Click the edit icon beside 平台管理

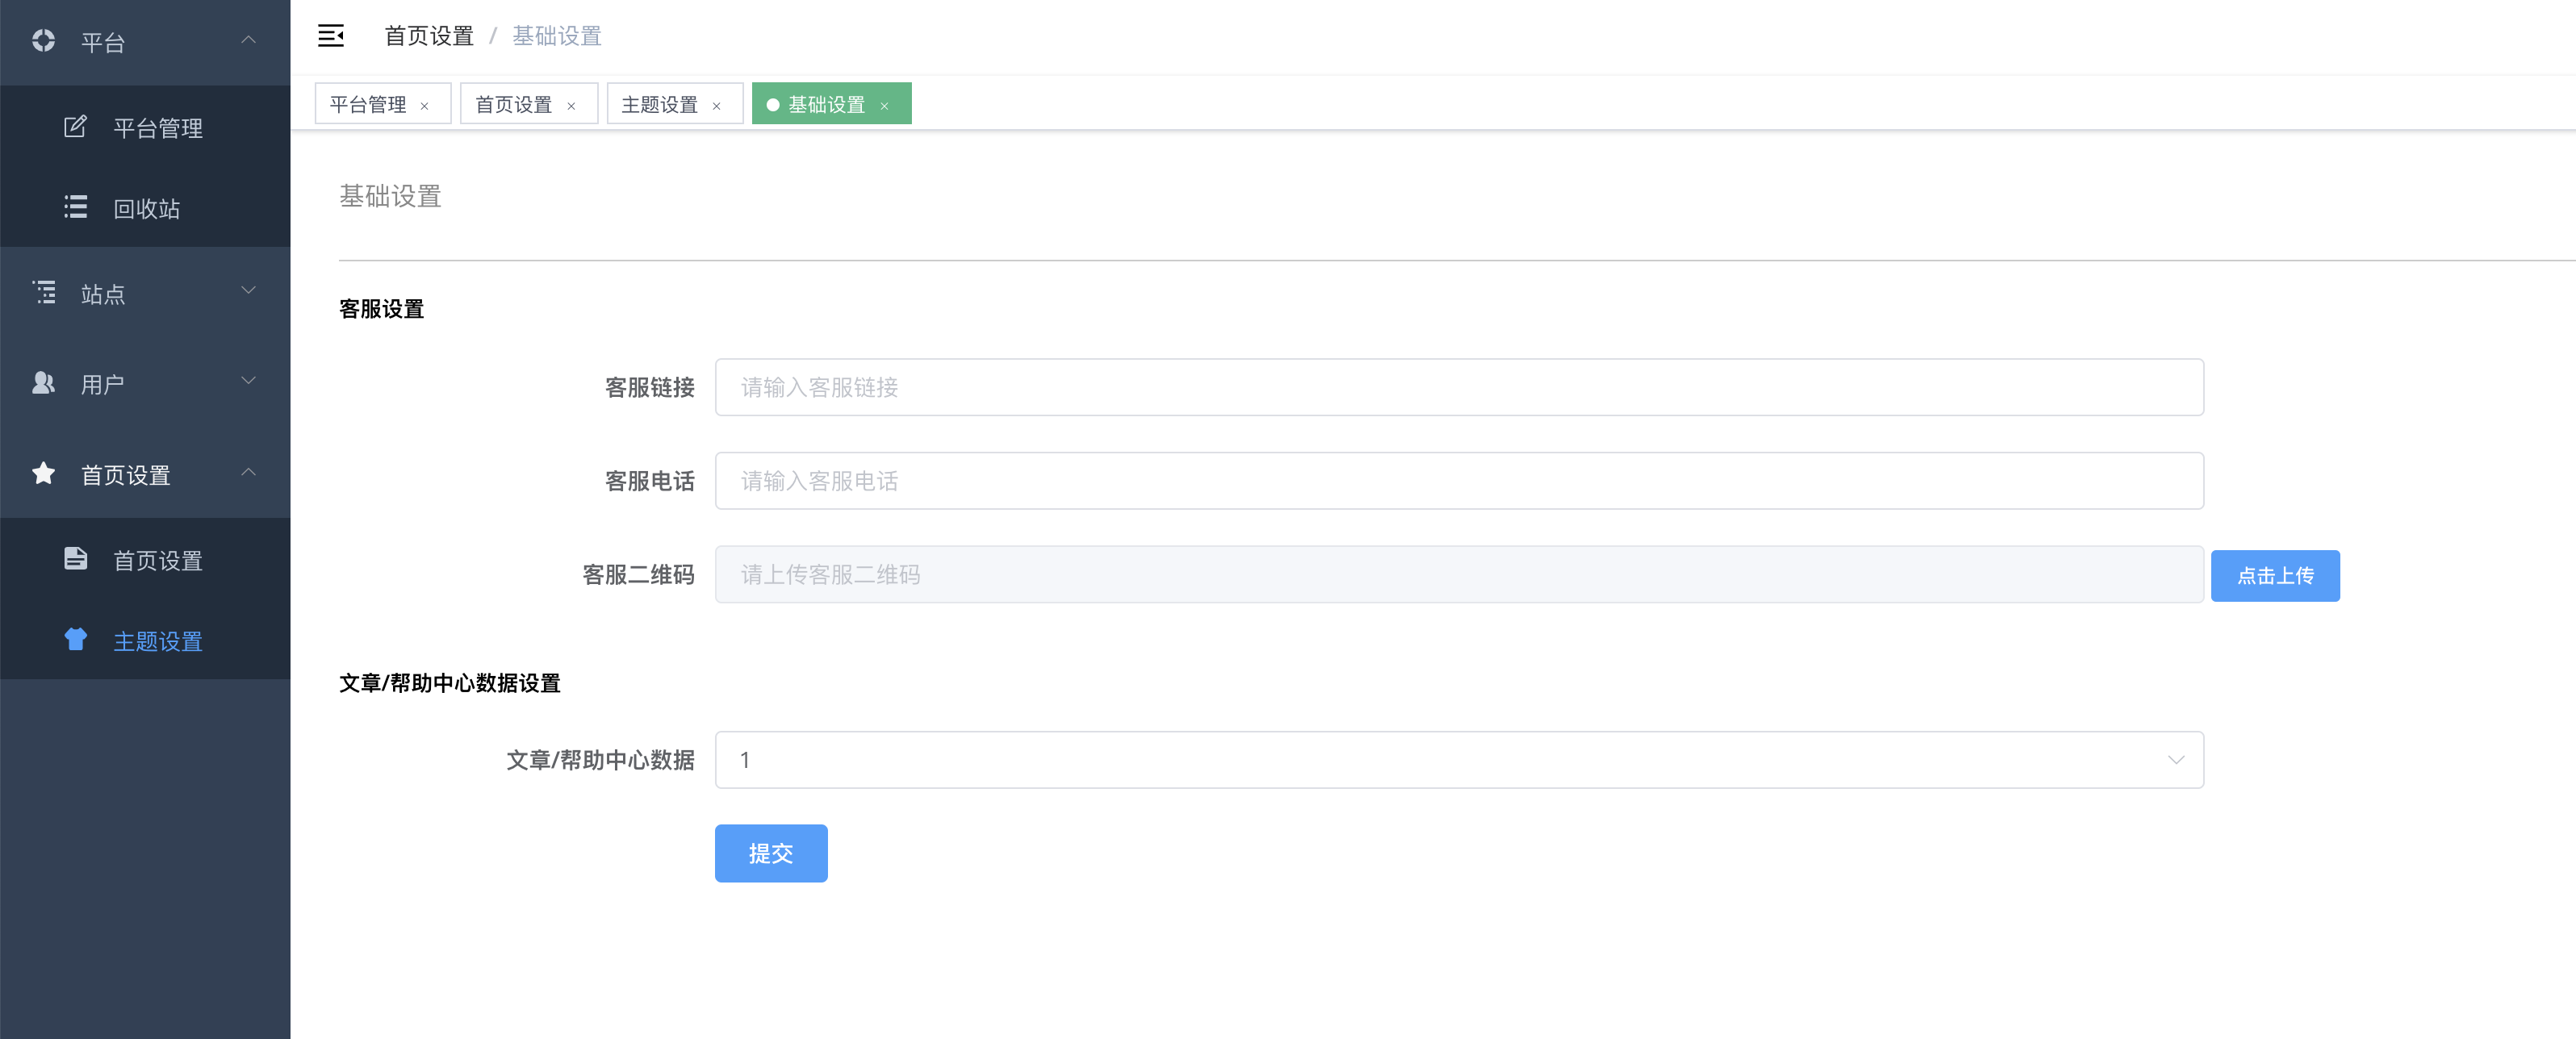click(75, 127)
